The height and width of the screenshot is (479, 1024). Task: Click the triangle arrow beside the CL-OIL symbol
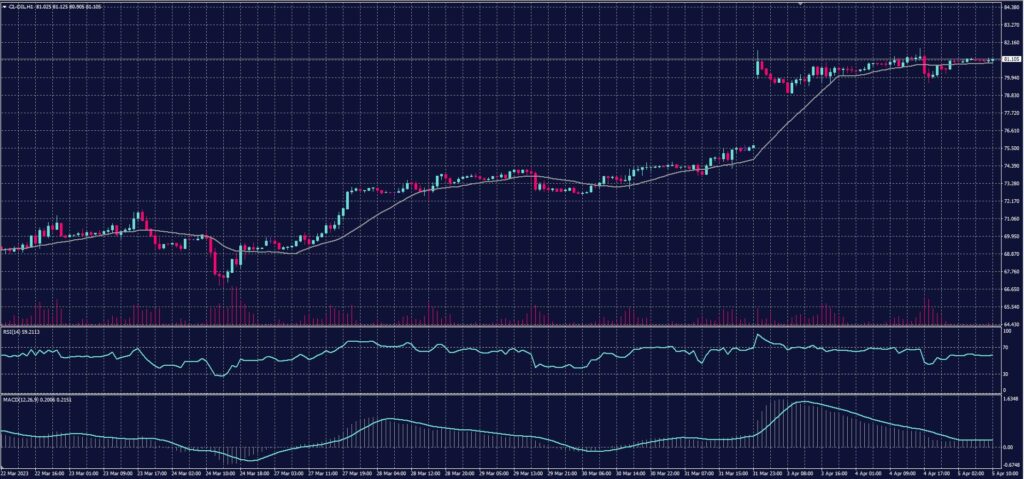pos(5,6)
